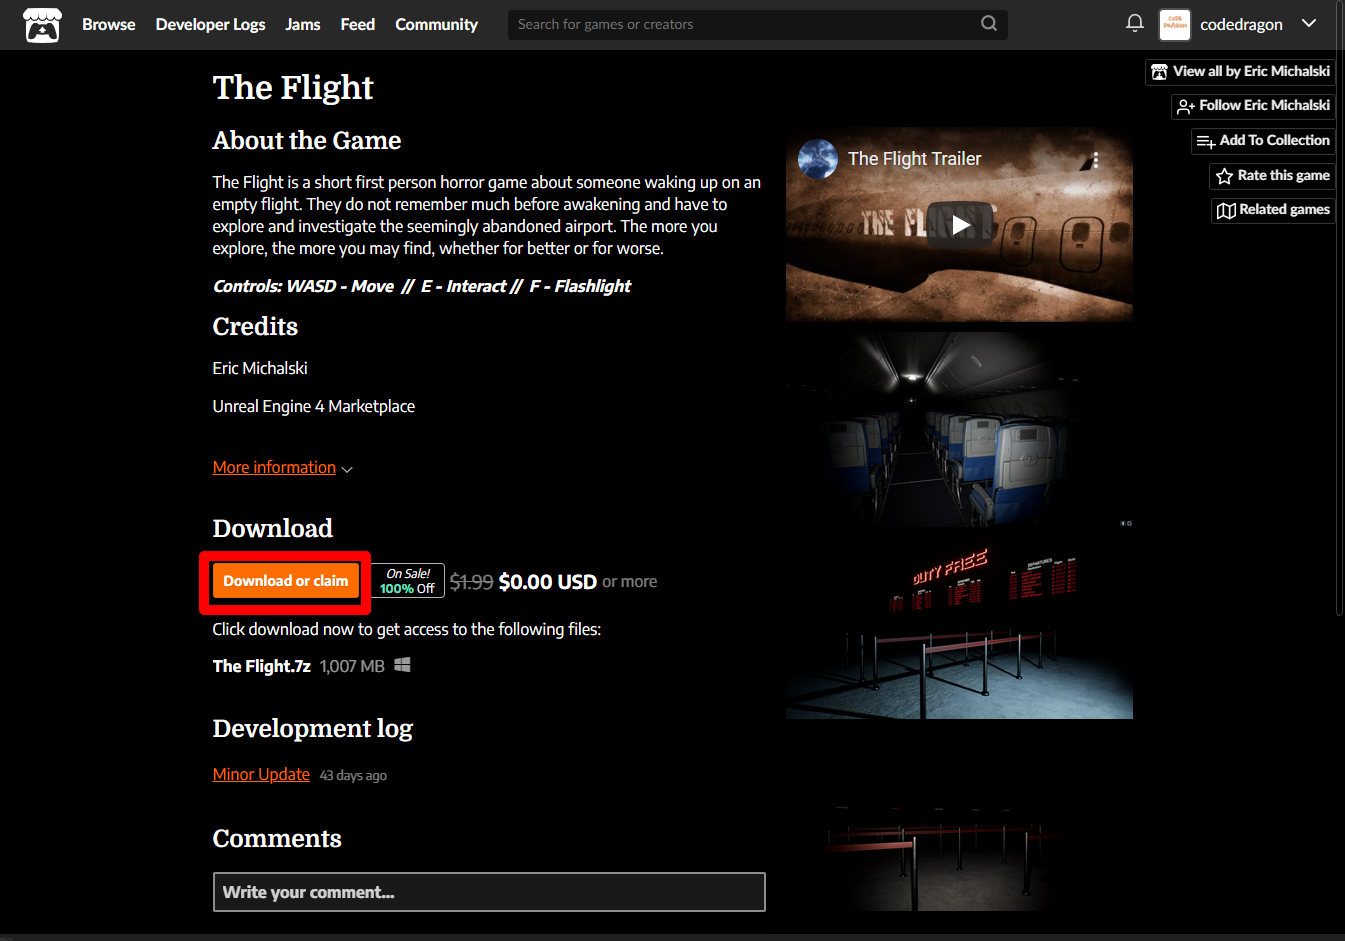
Task: Show related games
Action: point(1272,210)
